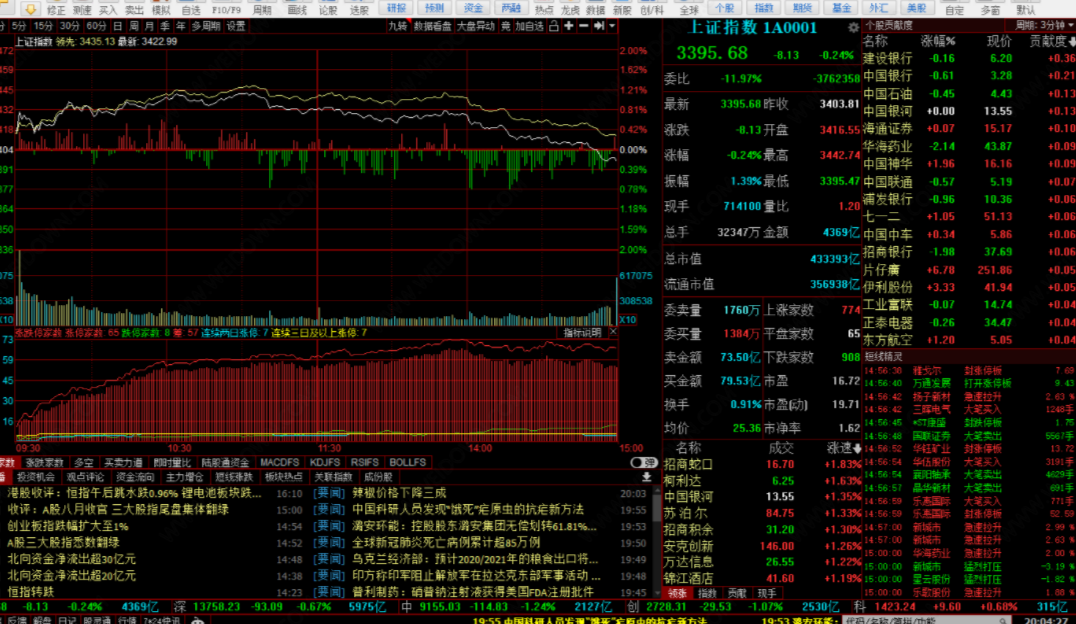Click the 研报 research report button

[397, 9]
